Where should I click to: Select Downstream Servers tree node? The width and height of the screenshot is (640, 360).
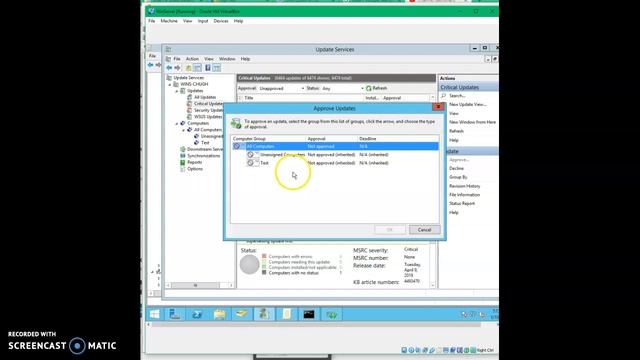click(205, 149)
